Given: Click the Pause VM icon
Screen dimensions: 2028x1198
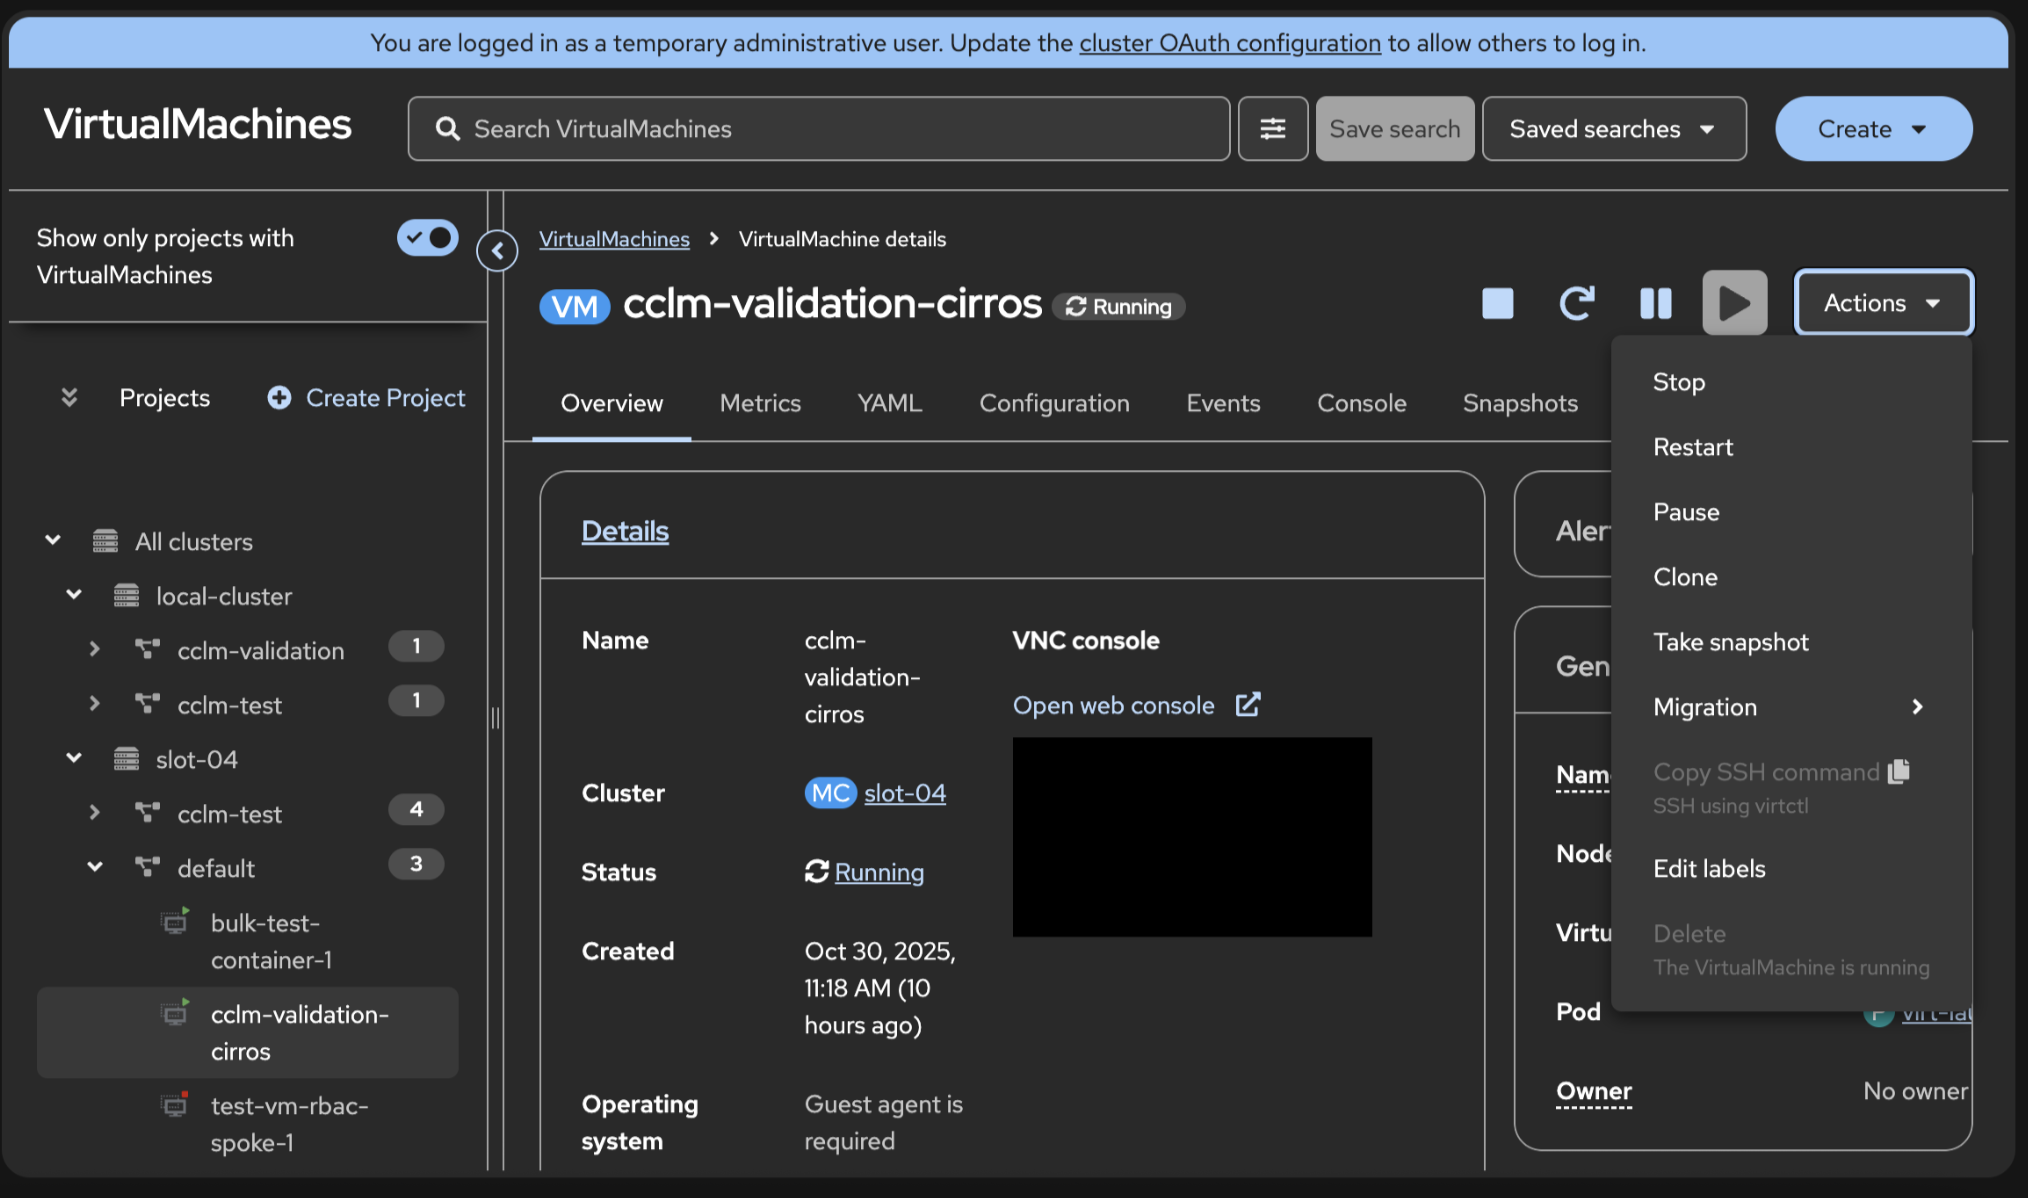Looking at the screenshot, I should (1655, 303).
